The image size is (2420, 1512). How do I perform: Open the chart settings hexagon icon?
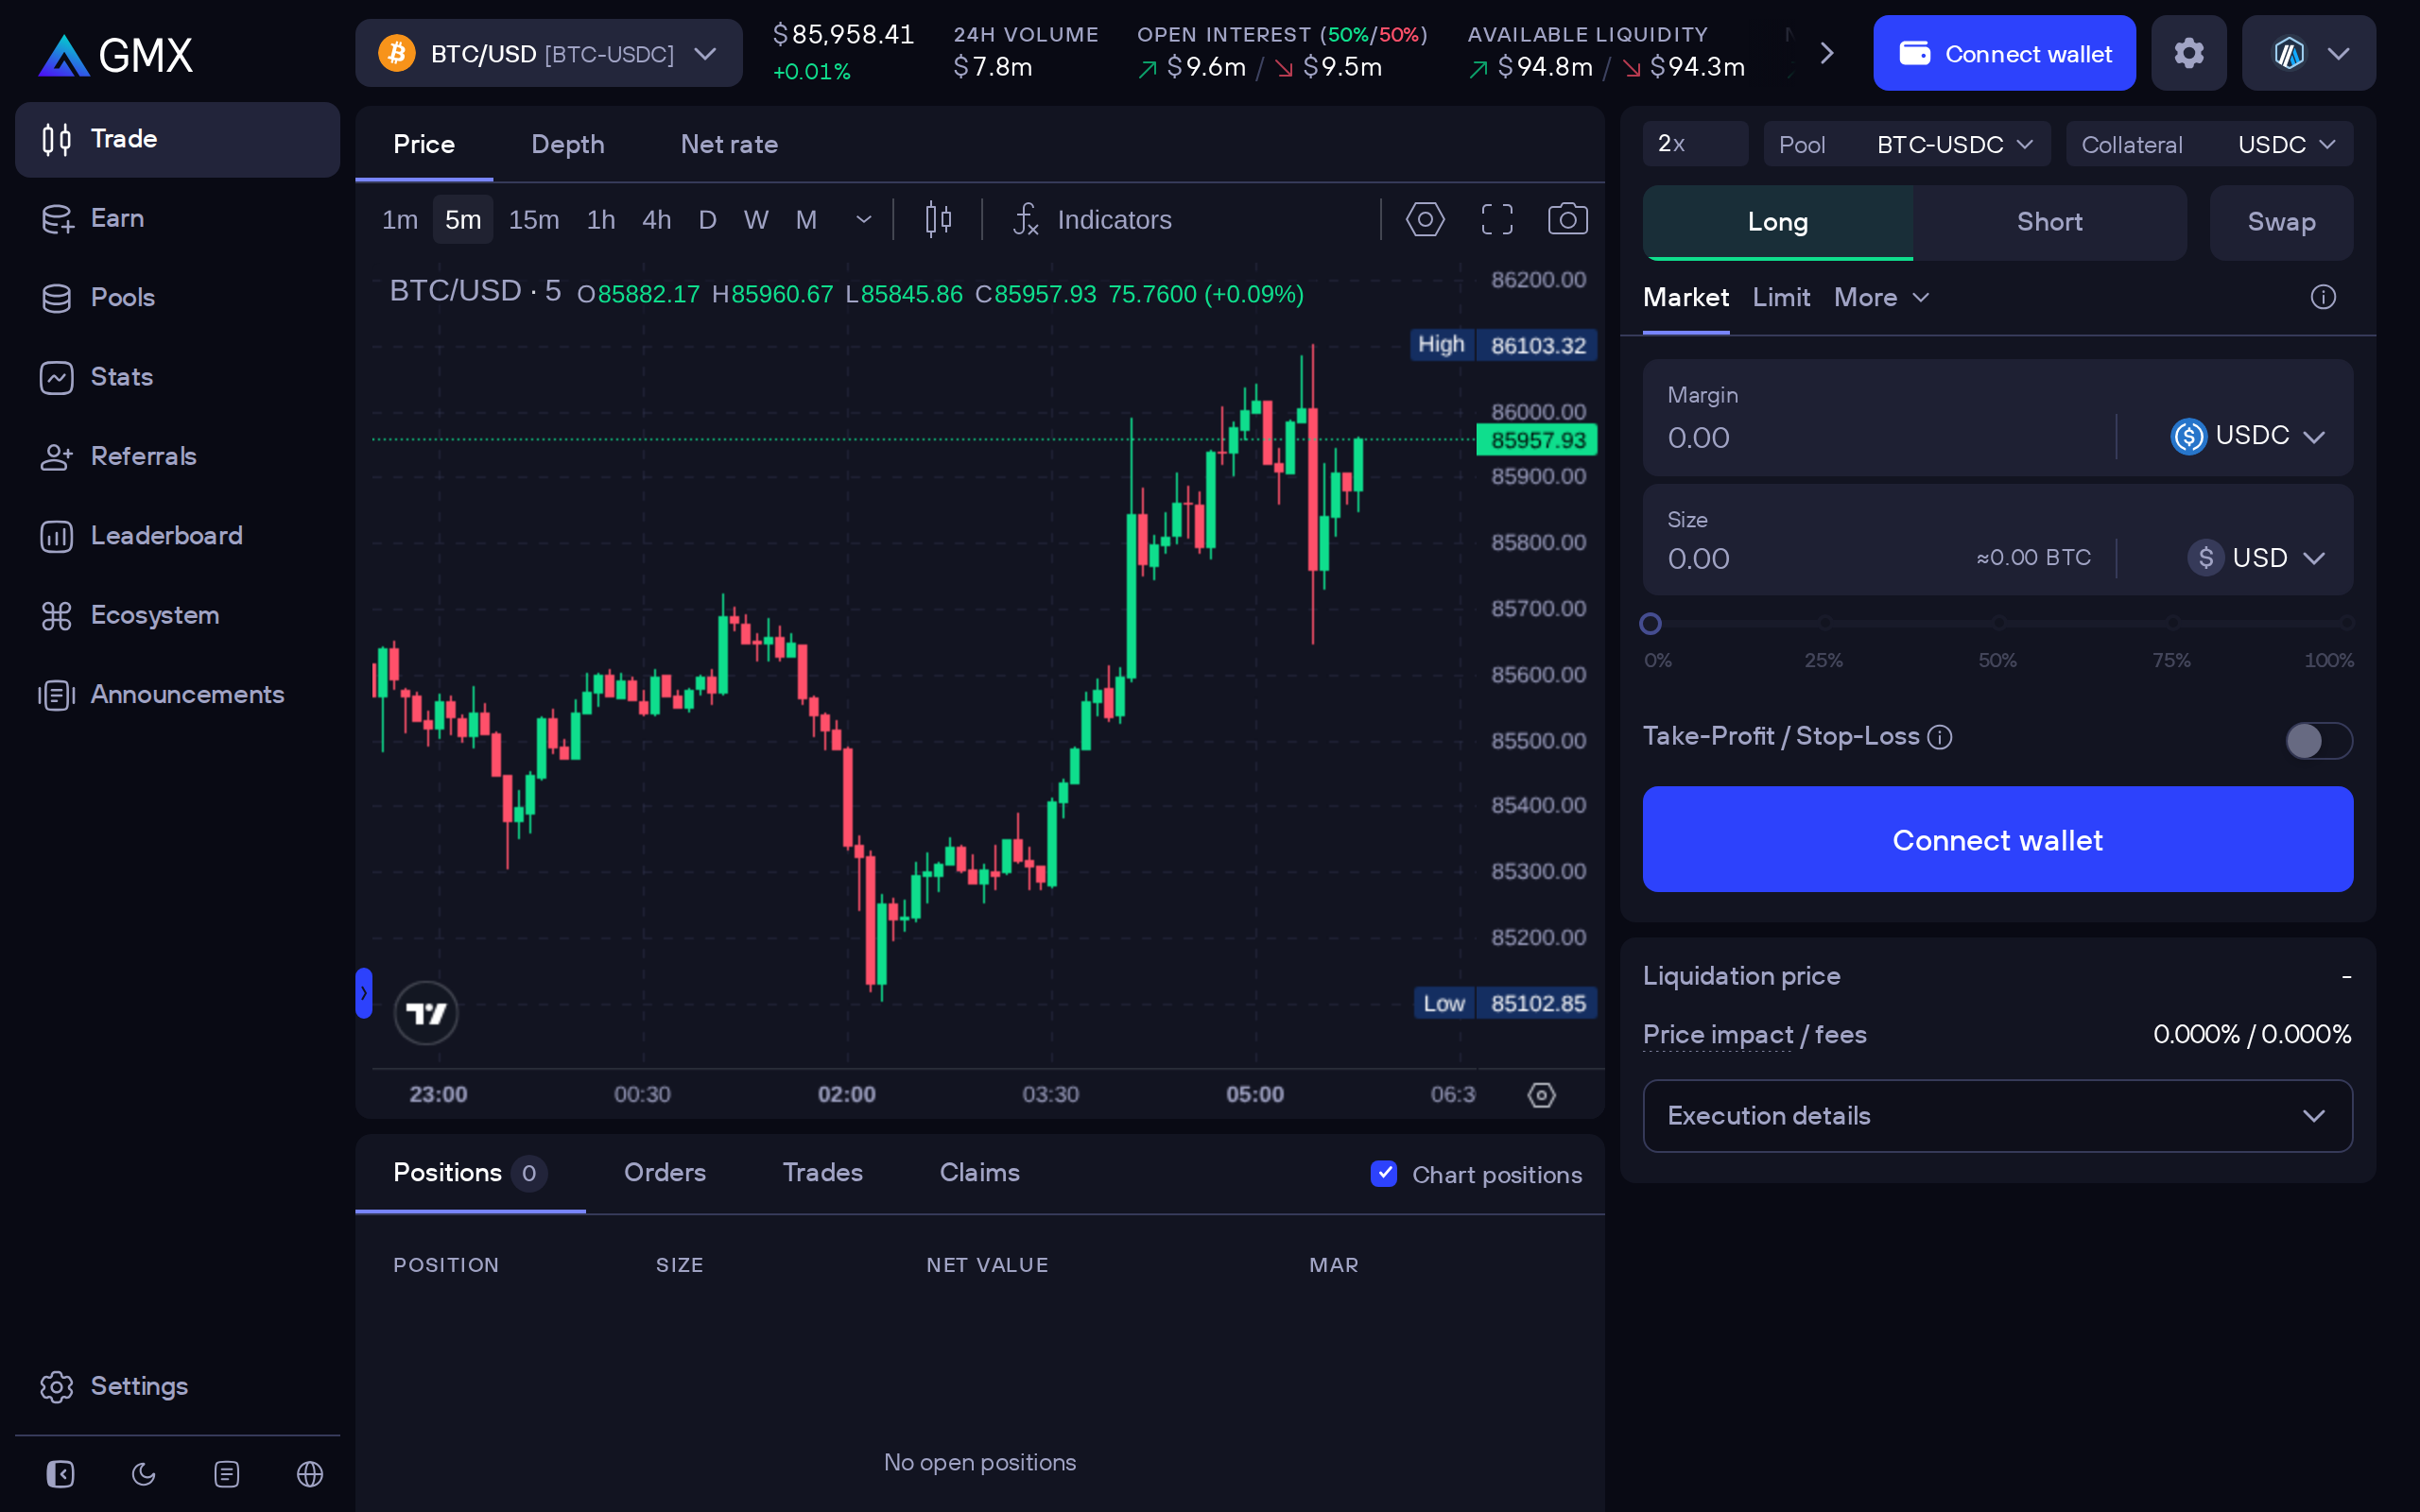(x=1424, y=219)
